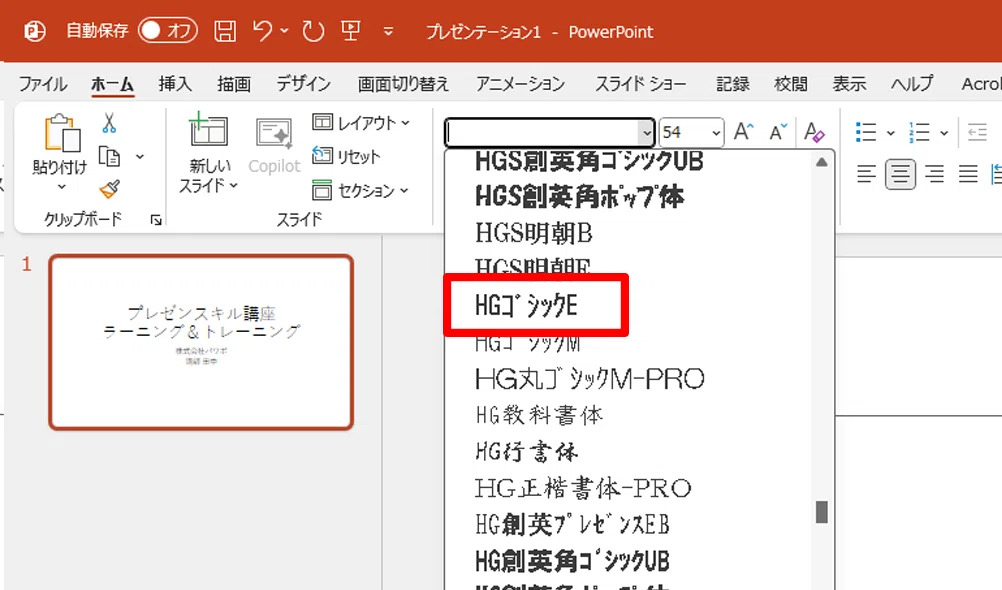The image size is (1002, 590).
Task: Click Decrease Font Size icon
Action: pos(778,132)
